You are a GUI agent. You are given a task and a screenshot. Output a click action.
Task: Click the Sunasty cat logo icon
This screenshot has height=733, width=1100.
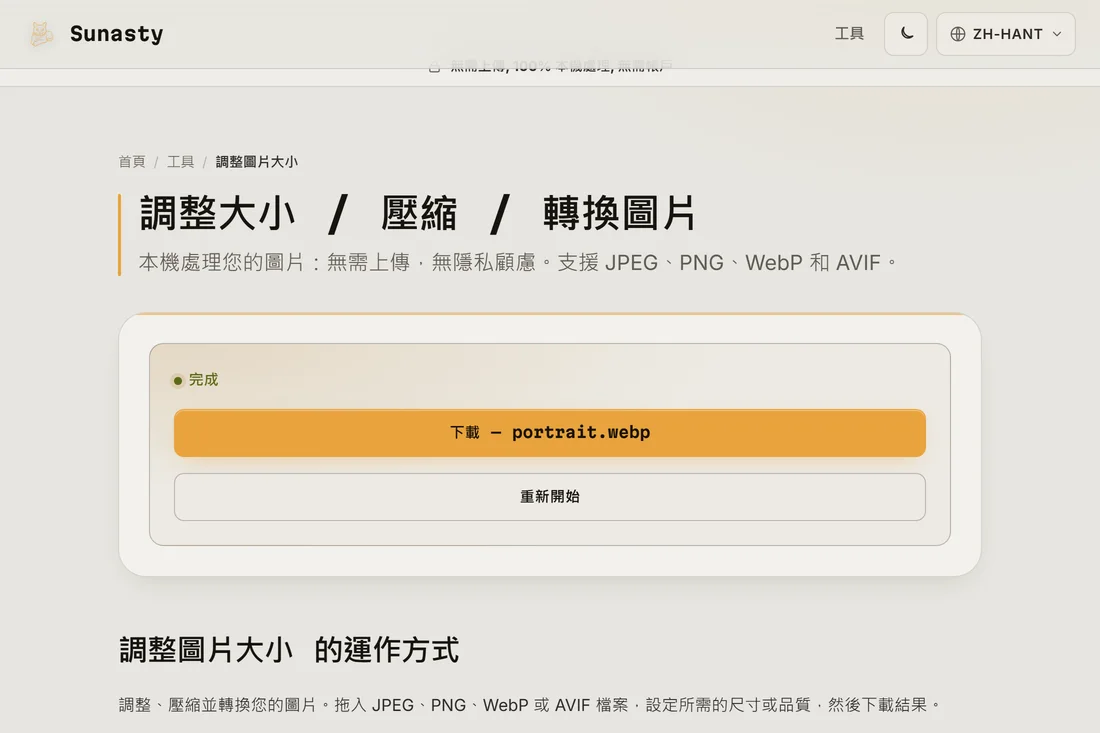pos(41,34)
